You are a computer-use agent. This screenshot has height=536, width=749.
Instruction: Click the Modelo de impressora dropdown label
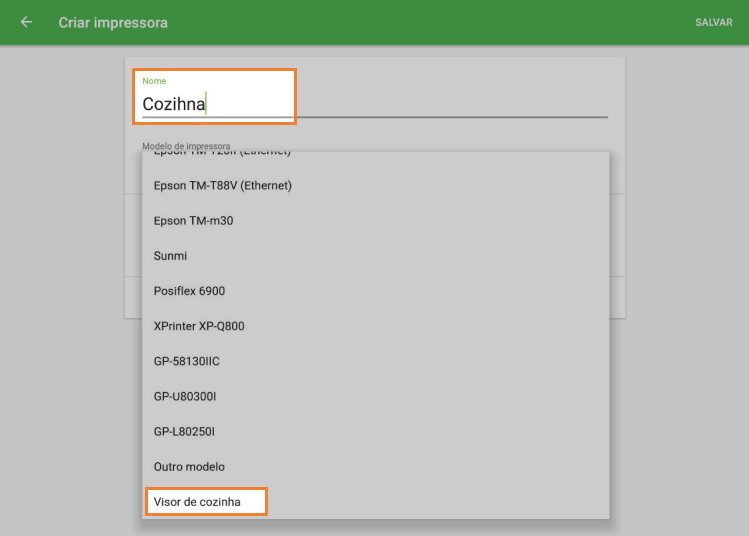(x=186, y=145)
